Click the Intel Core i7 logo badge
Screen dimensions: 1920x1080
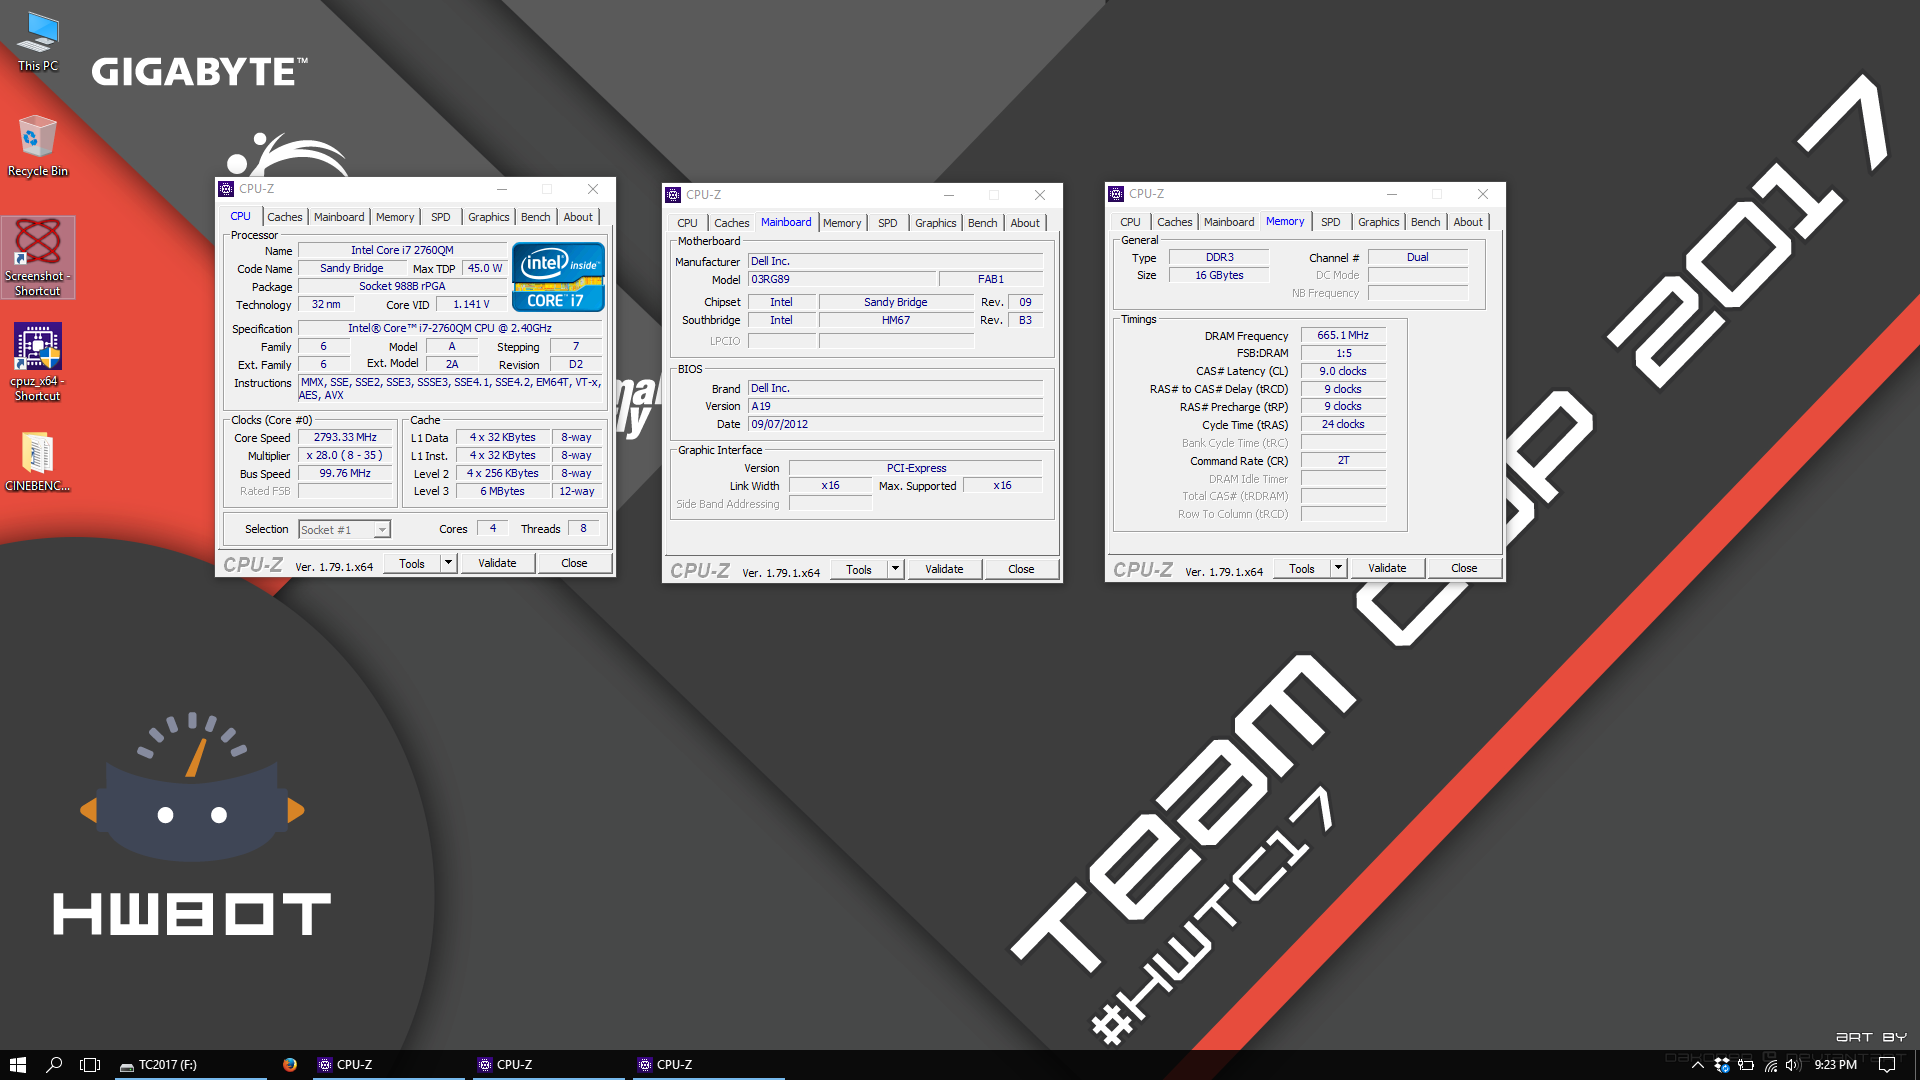pos(558,276)
